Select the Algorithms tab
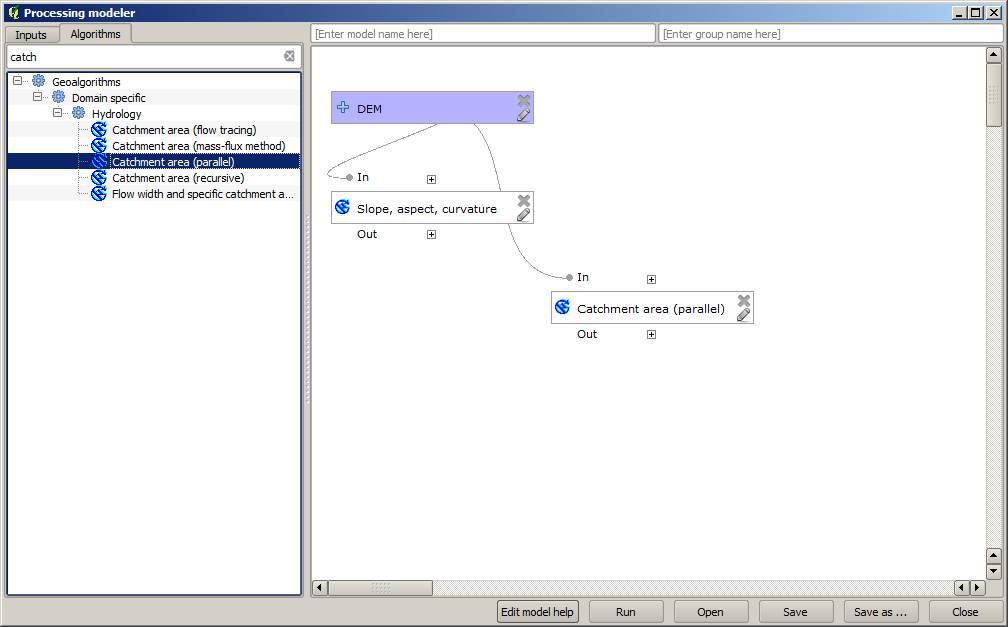Screen dimensions: 1008x627 [x=95, y=34]
